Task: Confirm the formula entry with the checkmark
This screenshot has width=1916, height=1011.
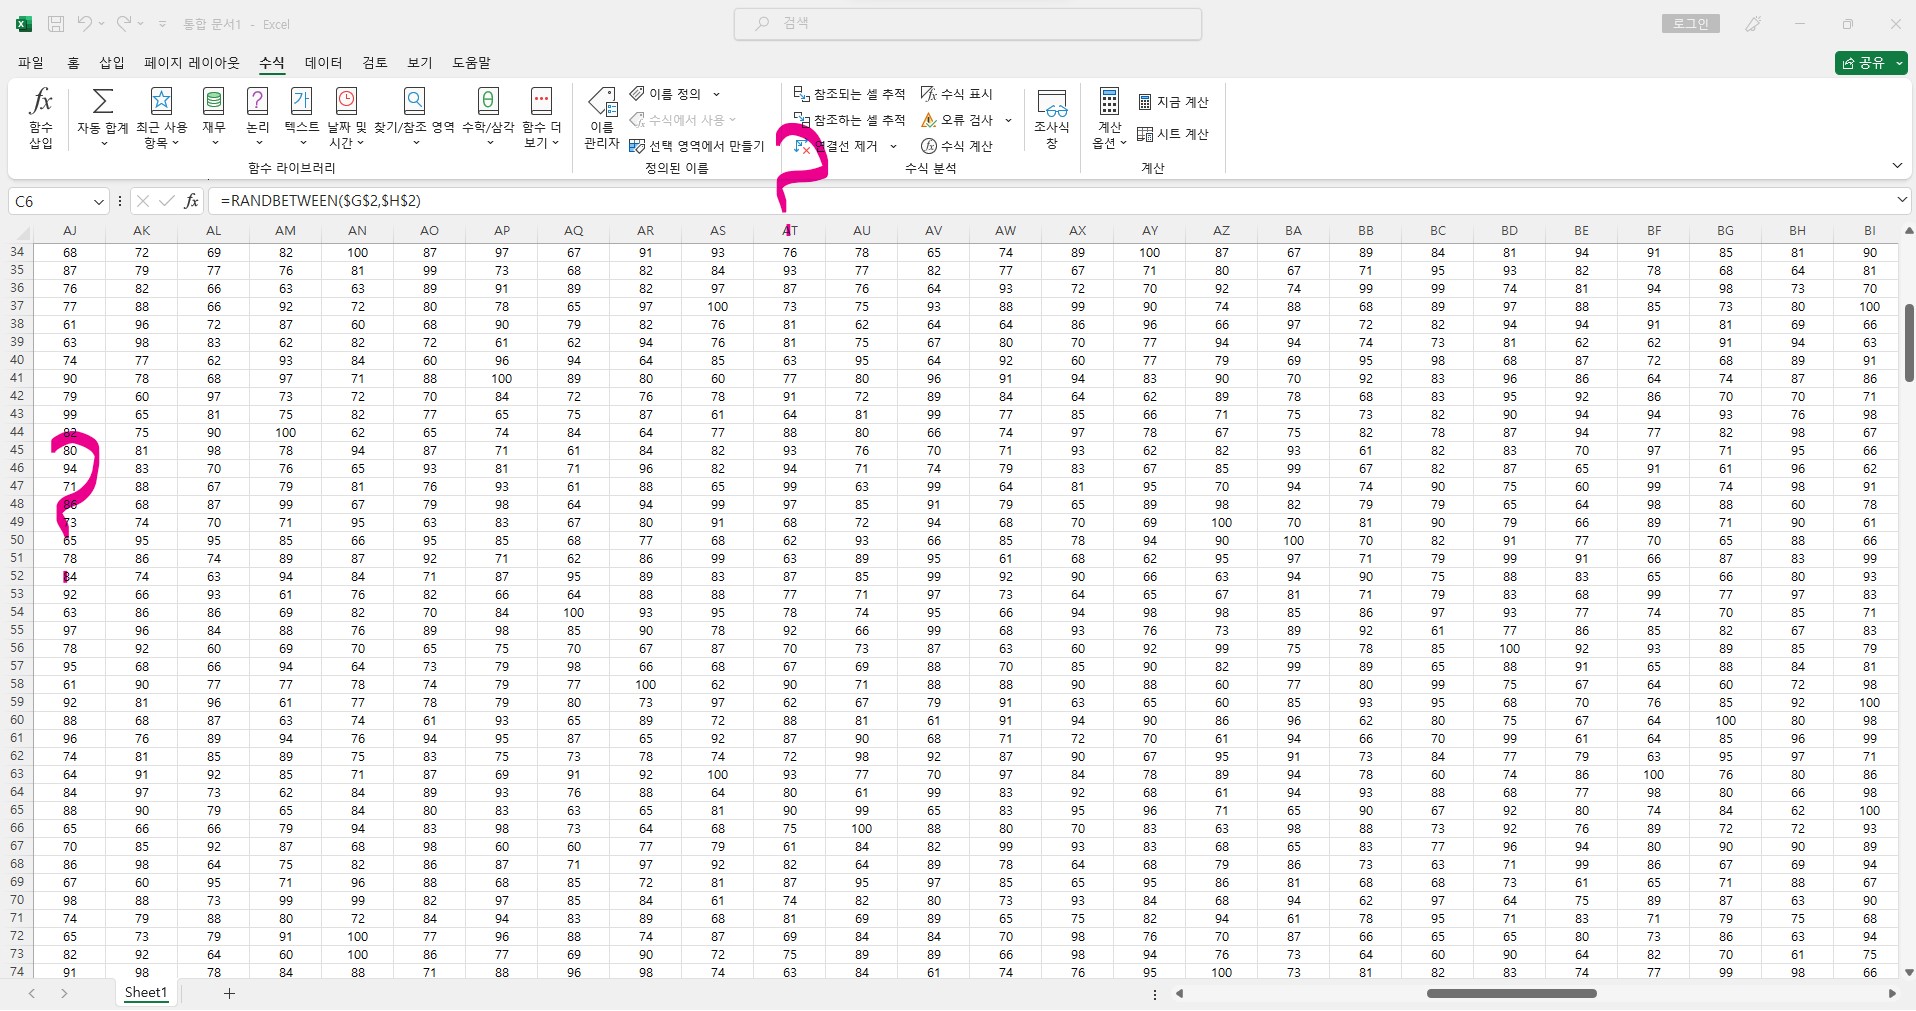Action: coord(166,201)
